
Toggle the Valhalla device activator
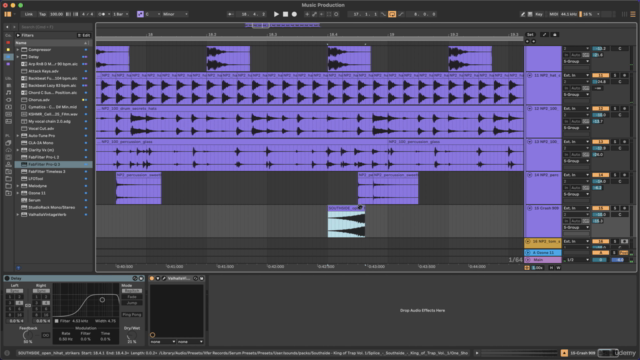pyautogui.click(x=152, y=278)
